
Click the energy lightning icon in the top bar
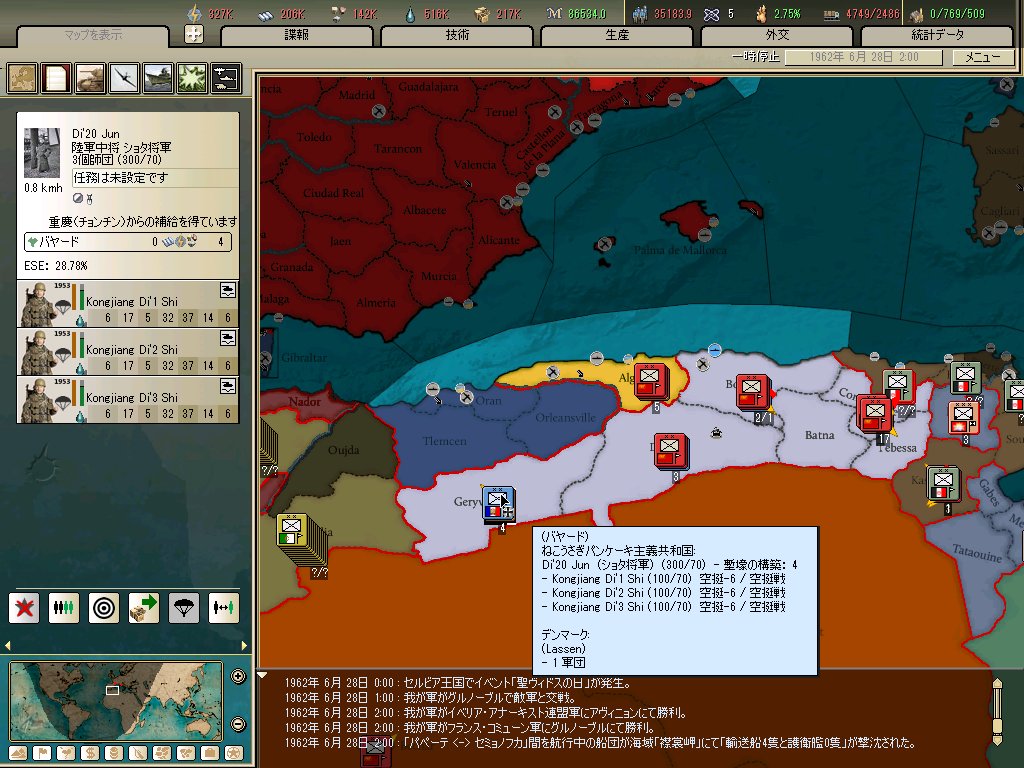pos(195,13)
